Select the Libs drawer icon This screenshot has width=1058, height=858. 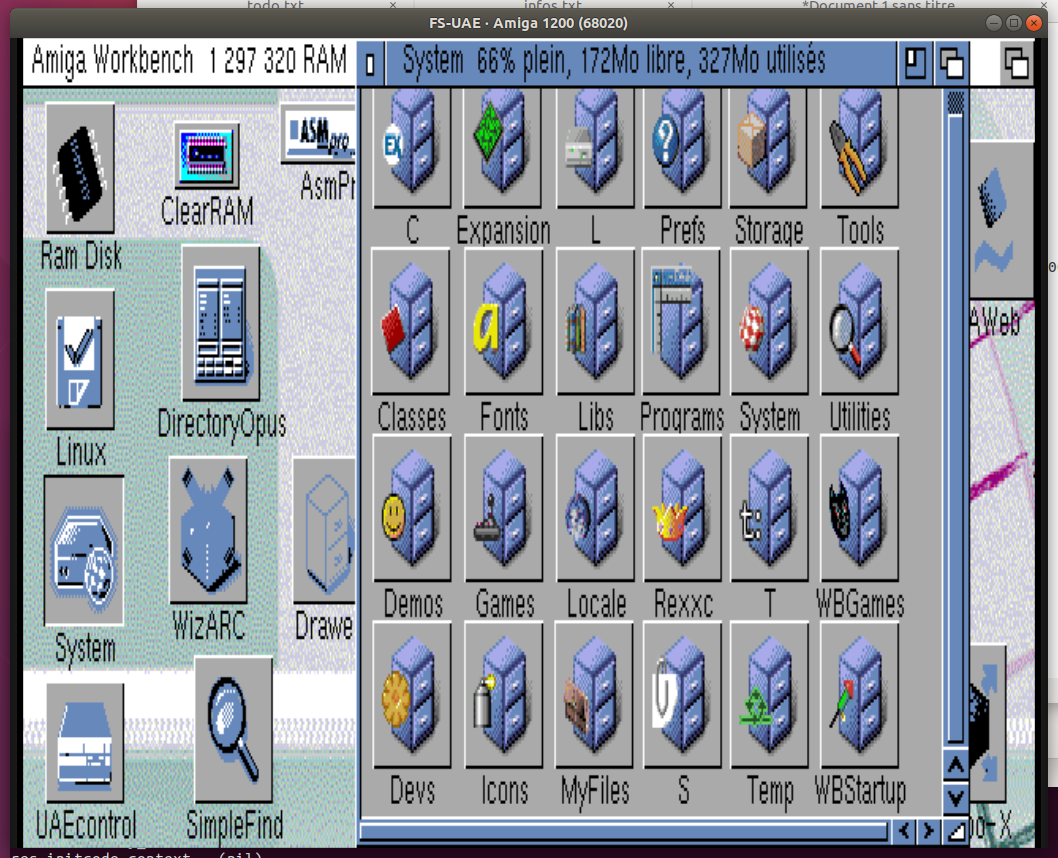pyautogui.click(x=595, y=321)
